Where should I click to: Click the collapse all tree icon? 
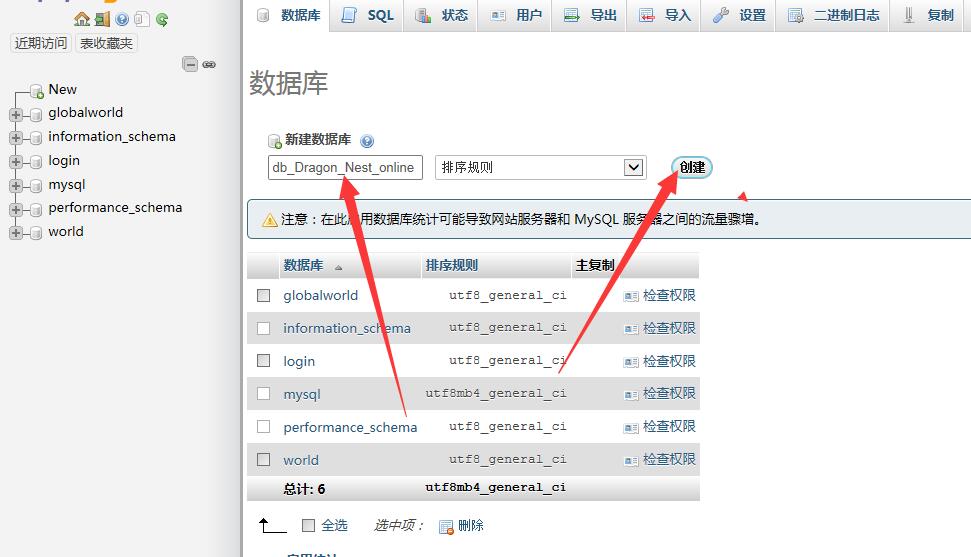pos(190,64)
